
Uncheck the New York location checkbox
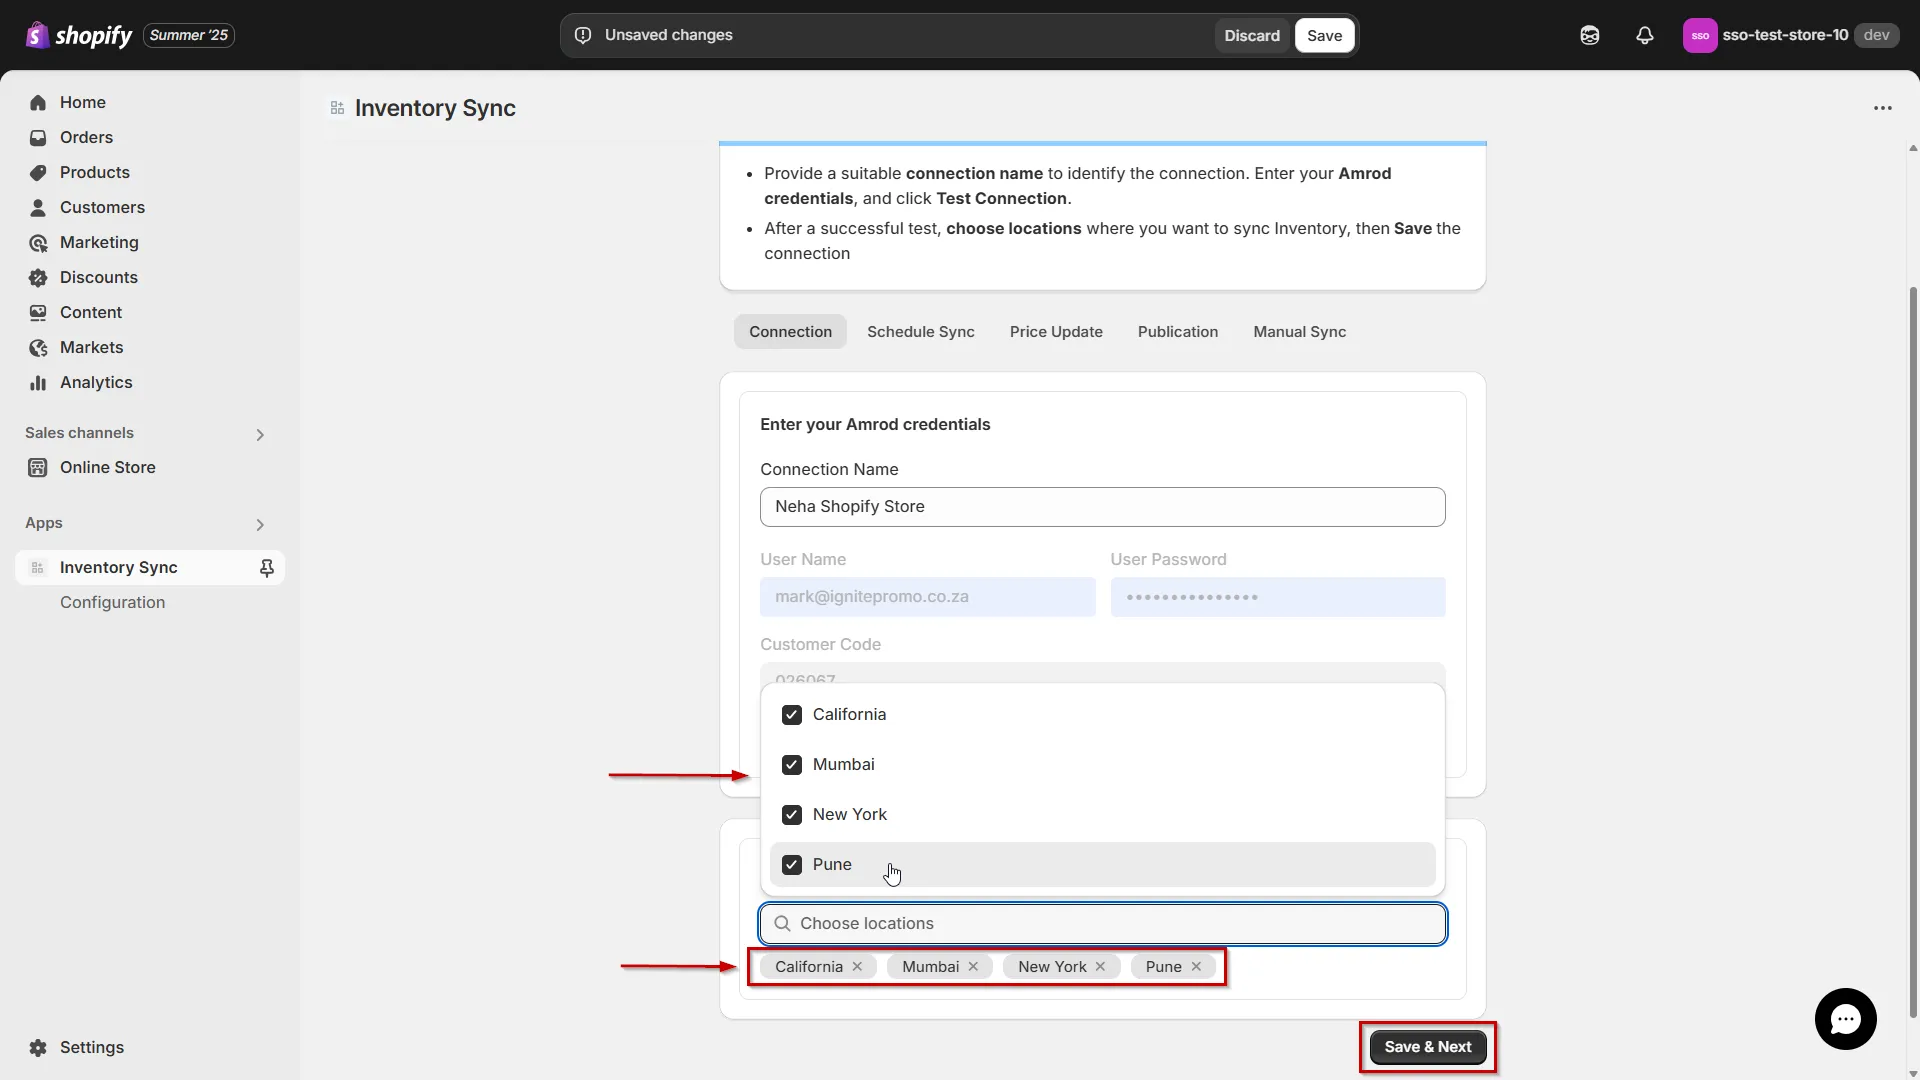pyautogui.click(x=792, y=814)
